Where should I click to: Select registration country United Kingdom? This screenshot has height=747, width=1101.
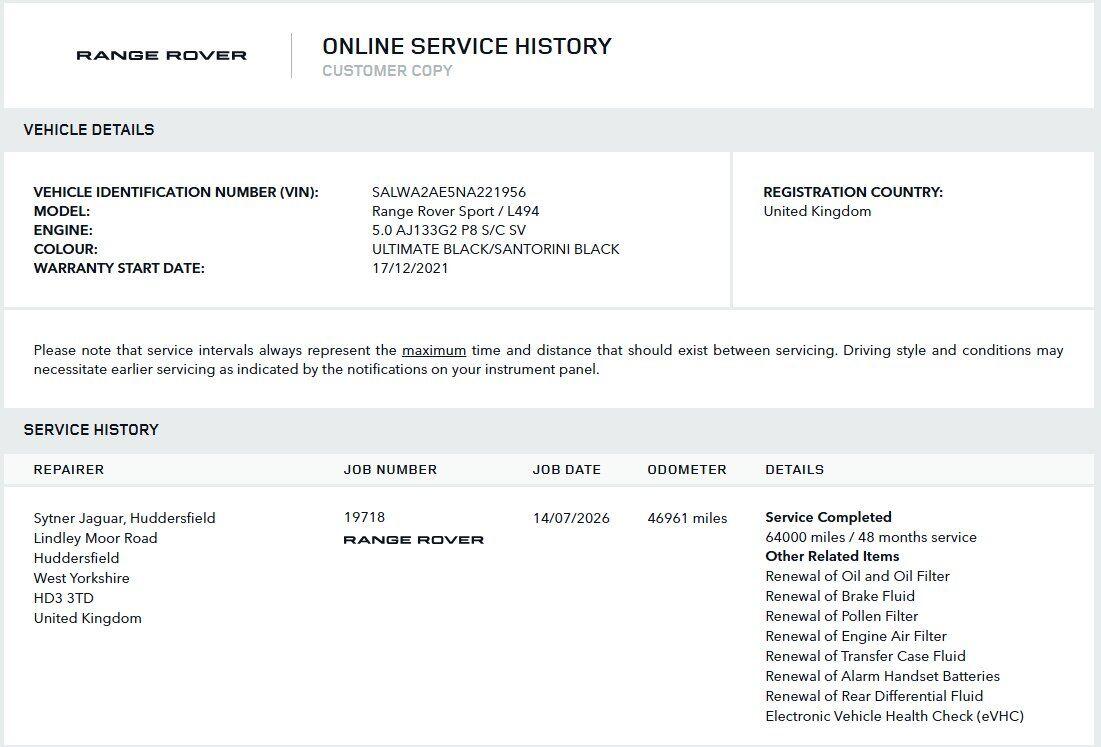click(x=817, y=211)
